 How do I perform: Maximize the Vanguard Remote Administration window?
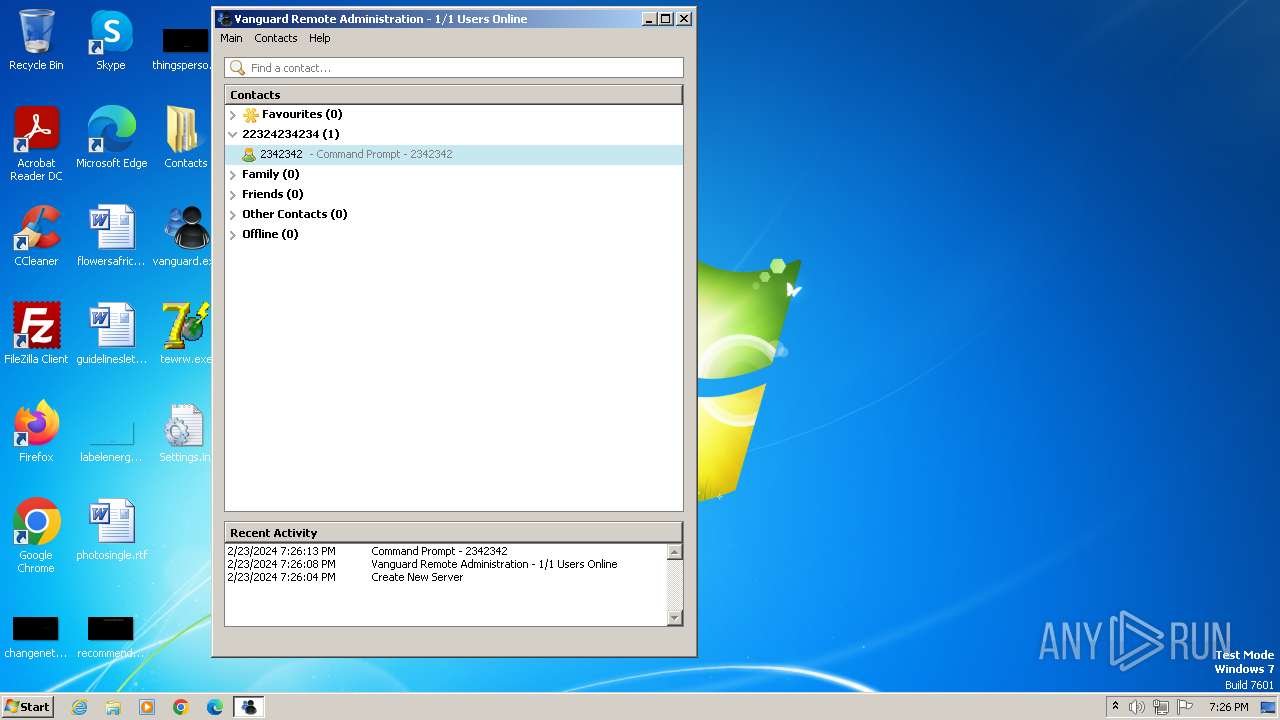click(x=666, y=19)
